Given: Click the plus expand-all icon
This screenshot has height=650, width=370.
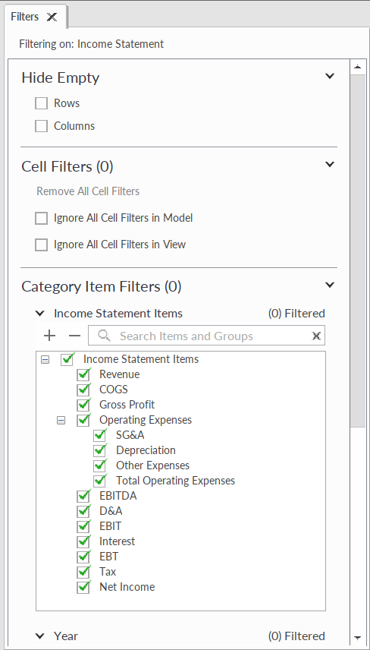Looking at the screenshot, I should (50, 336).
